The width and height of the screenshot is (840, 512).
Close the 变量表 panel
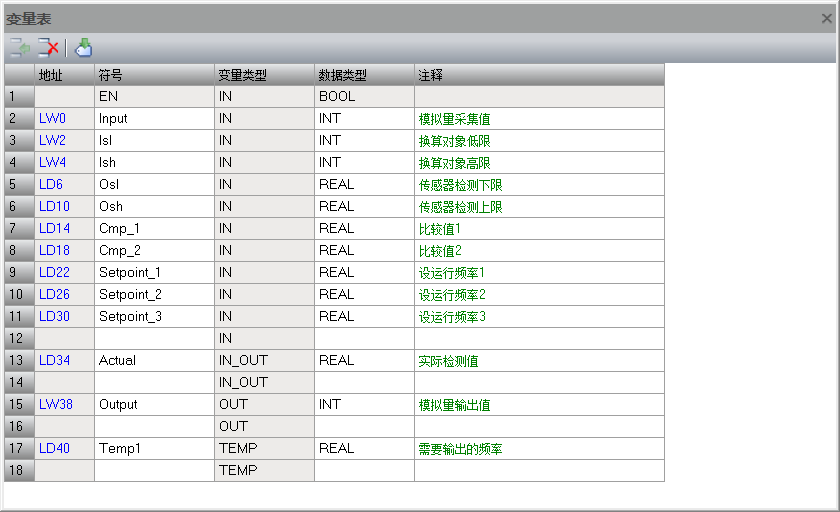[827, 19]
